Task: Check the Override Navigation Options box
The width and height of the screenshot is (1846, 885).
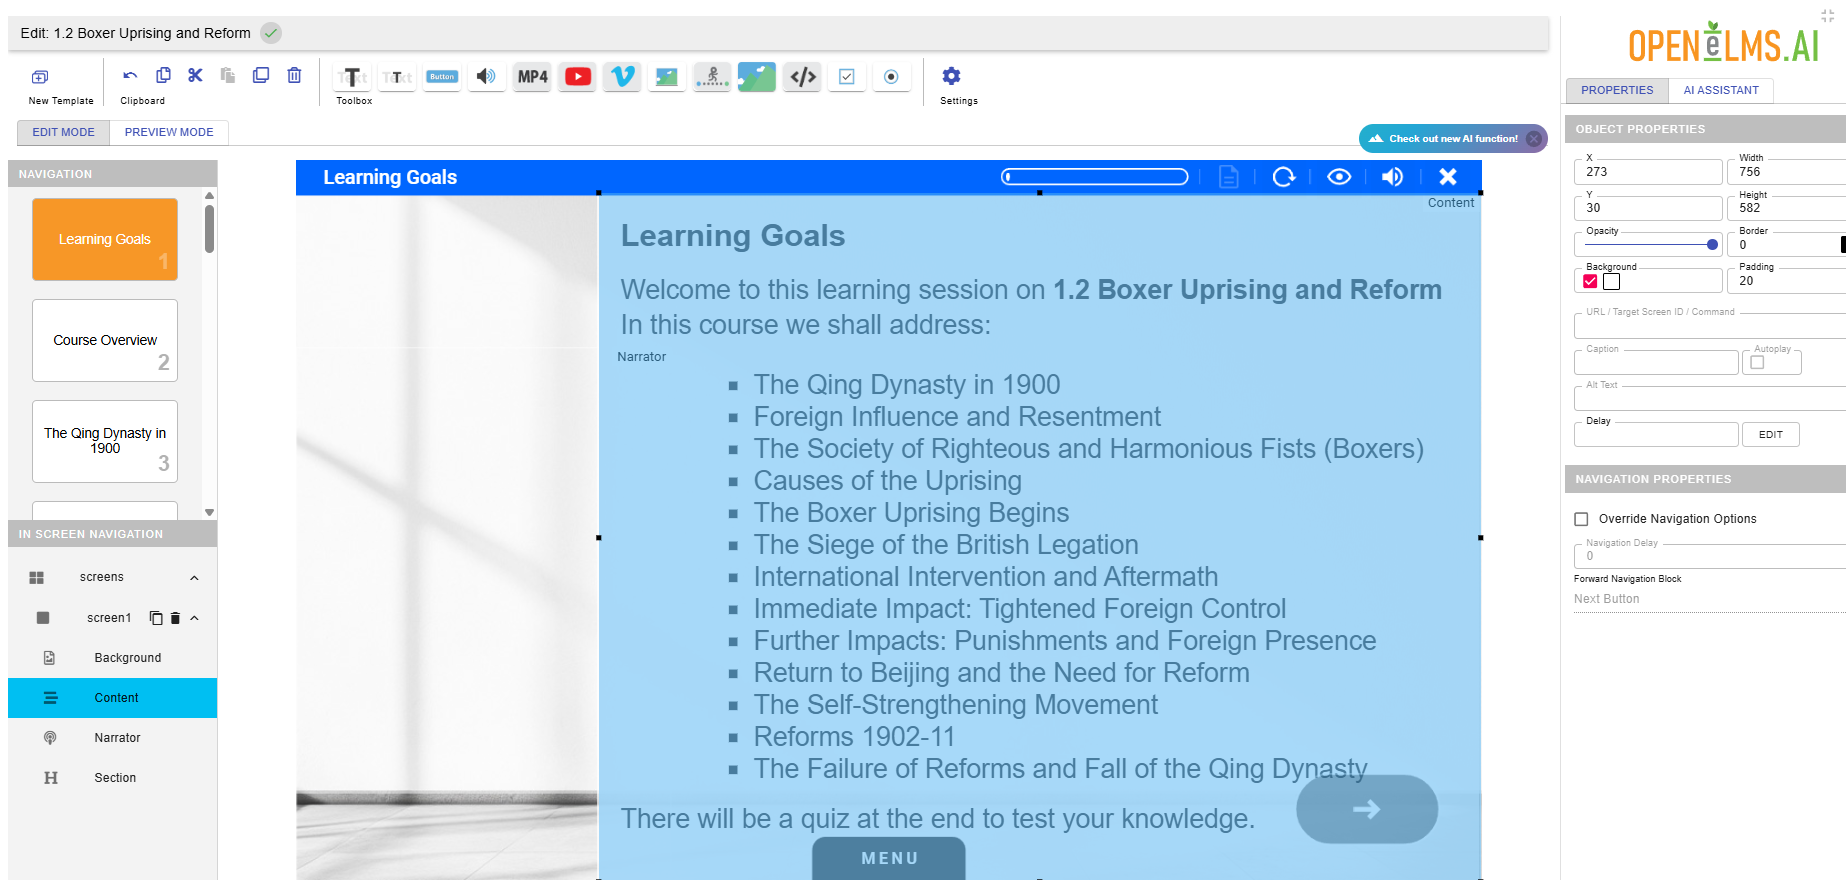Action: click(1581, 519)
